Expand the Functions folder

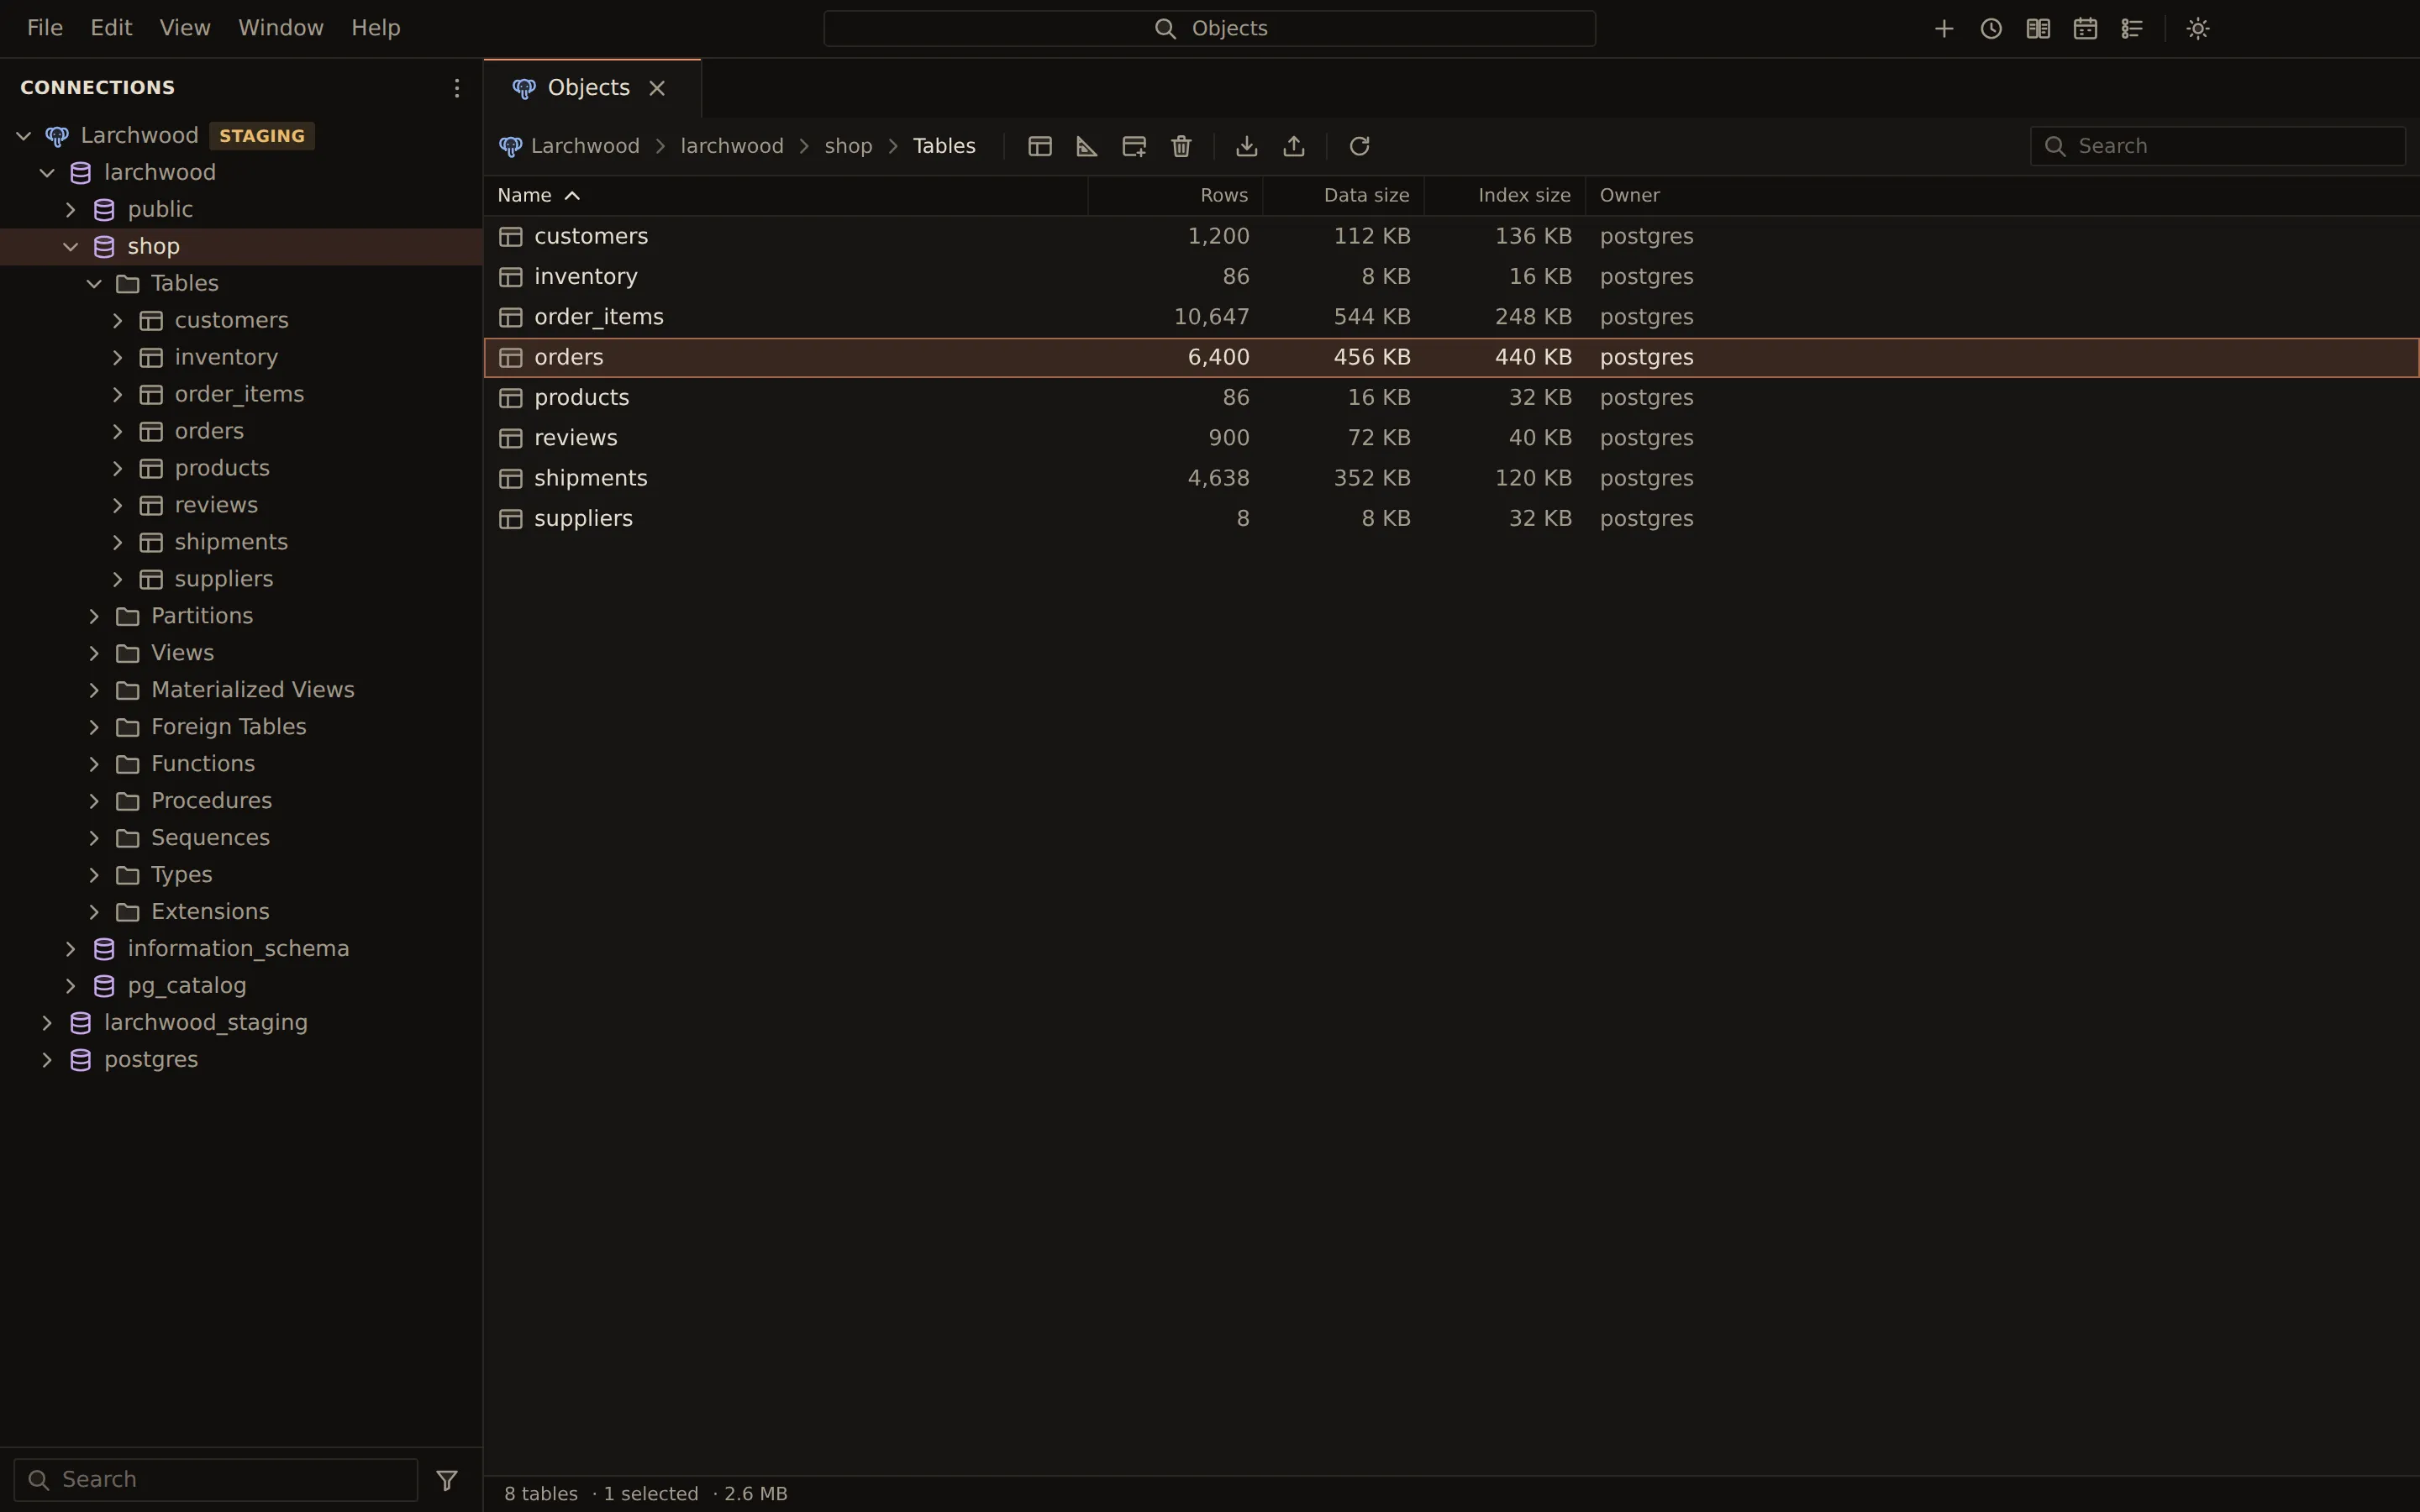pos(94,764)
